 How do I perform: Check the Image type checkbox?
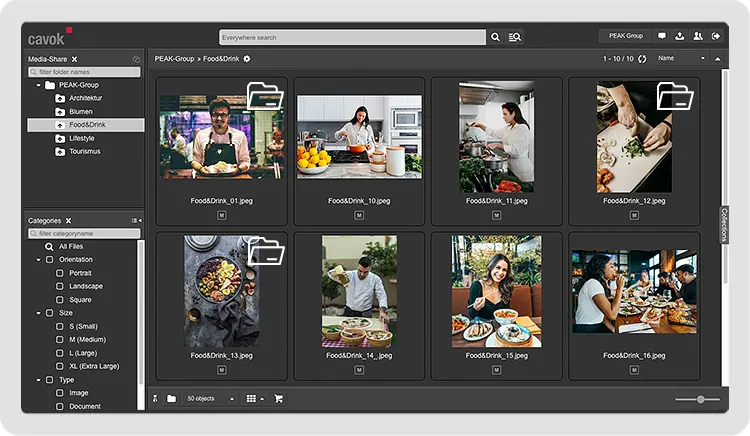tap(59, 393)
